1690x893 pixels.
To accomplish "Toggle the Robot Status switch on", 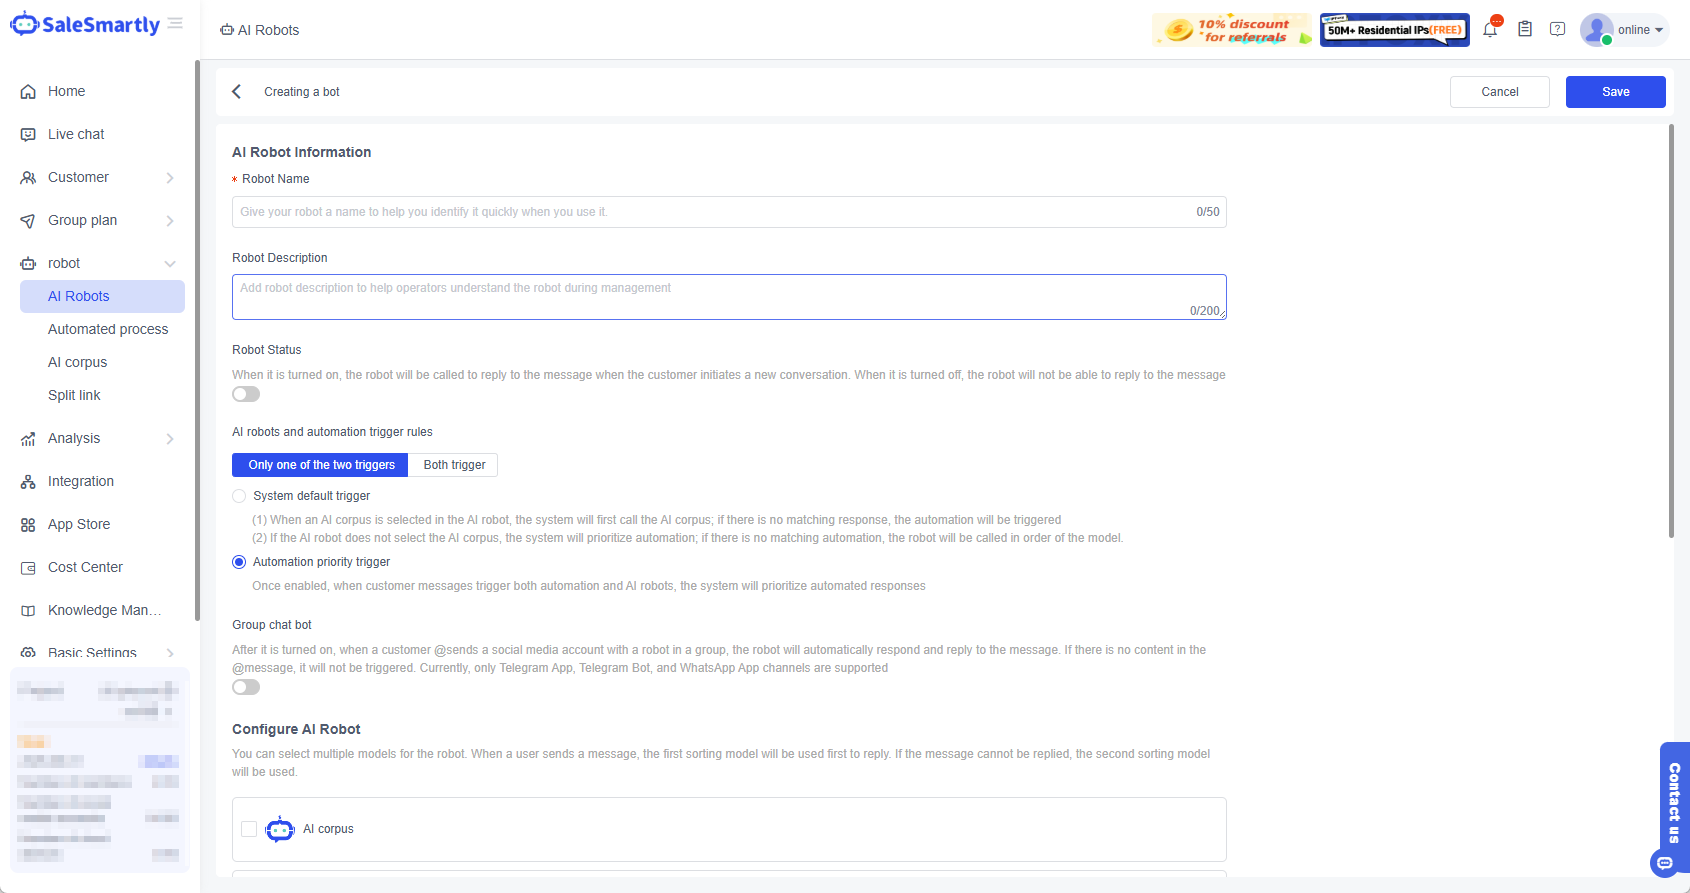I will (246, 394).
